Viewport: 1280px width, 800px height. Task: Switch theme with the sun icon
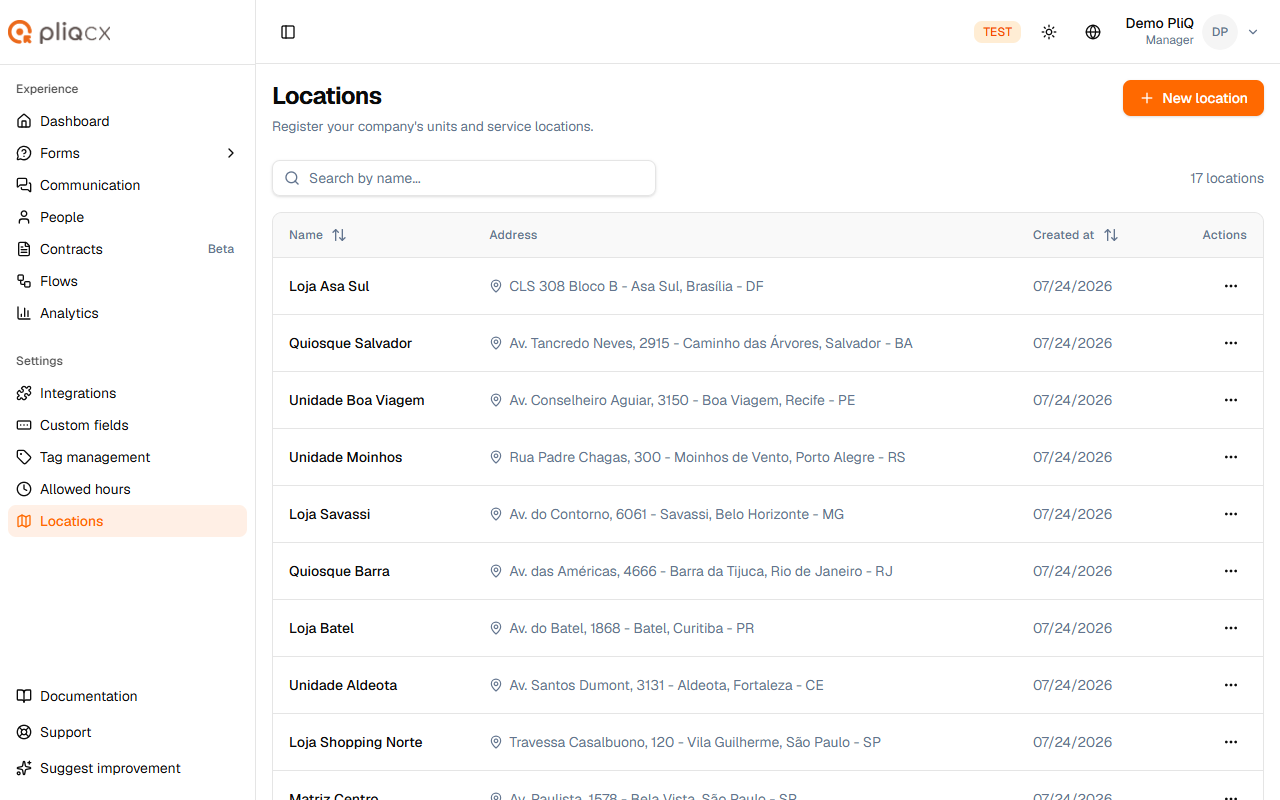point(1049,32)
